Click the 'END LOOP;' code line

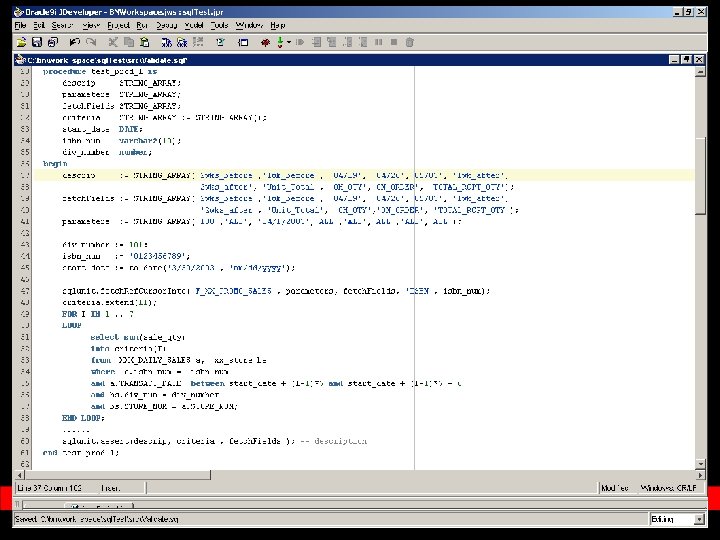(x=83, y=418)
